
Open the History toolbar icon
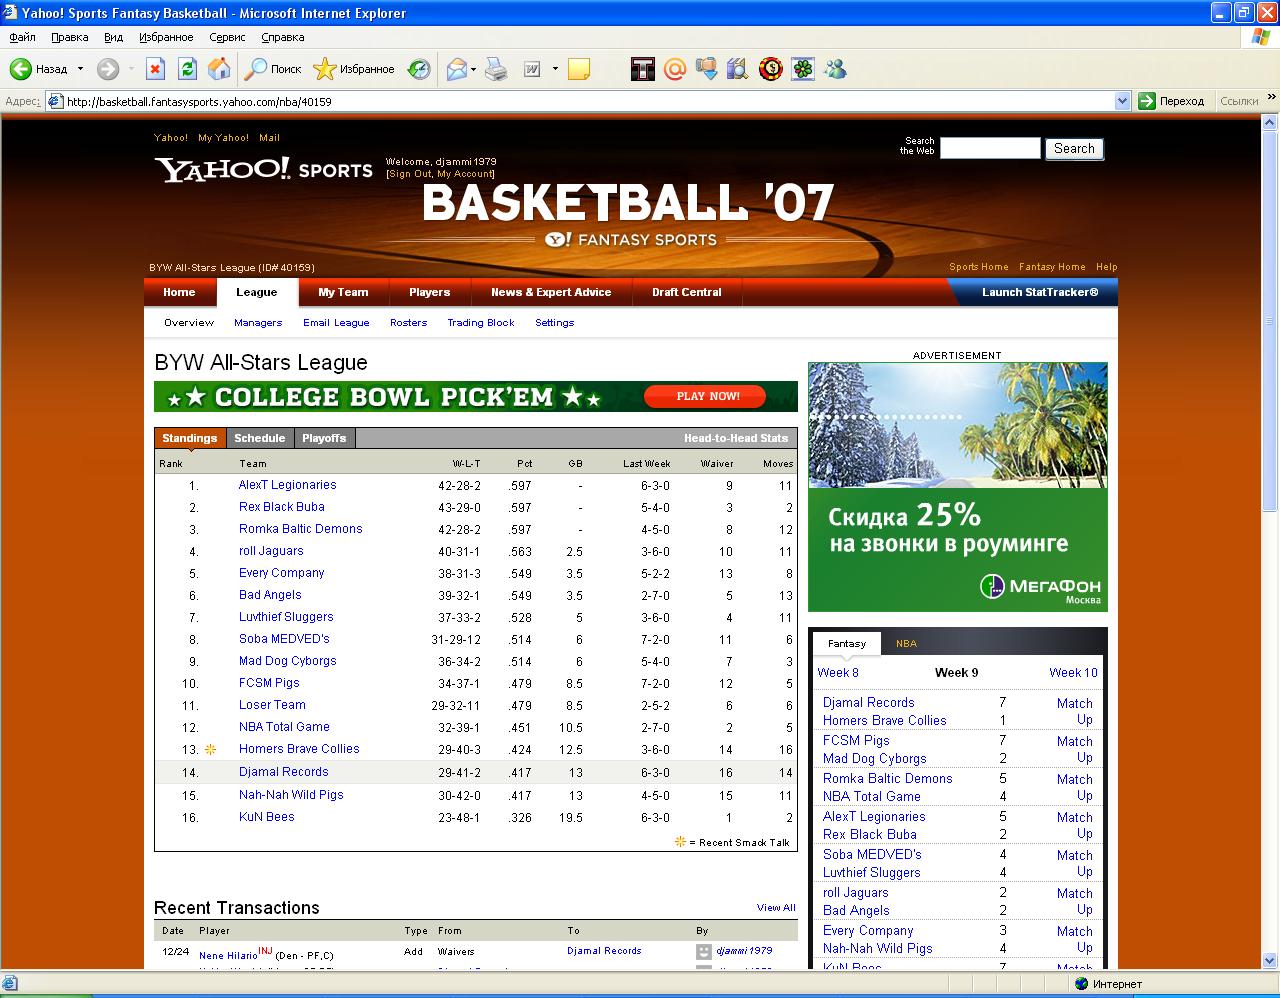[419, 69]
